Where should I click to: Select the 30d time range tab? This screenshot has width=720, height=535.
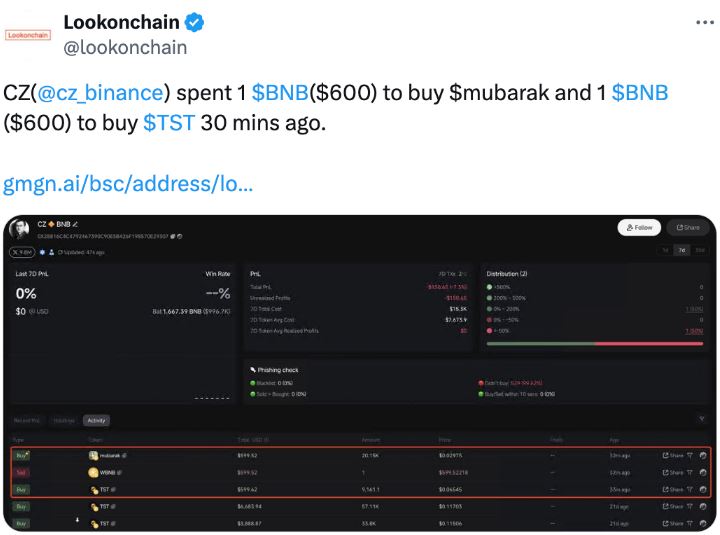[x=699, y=249]
